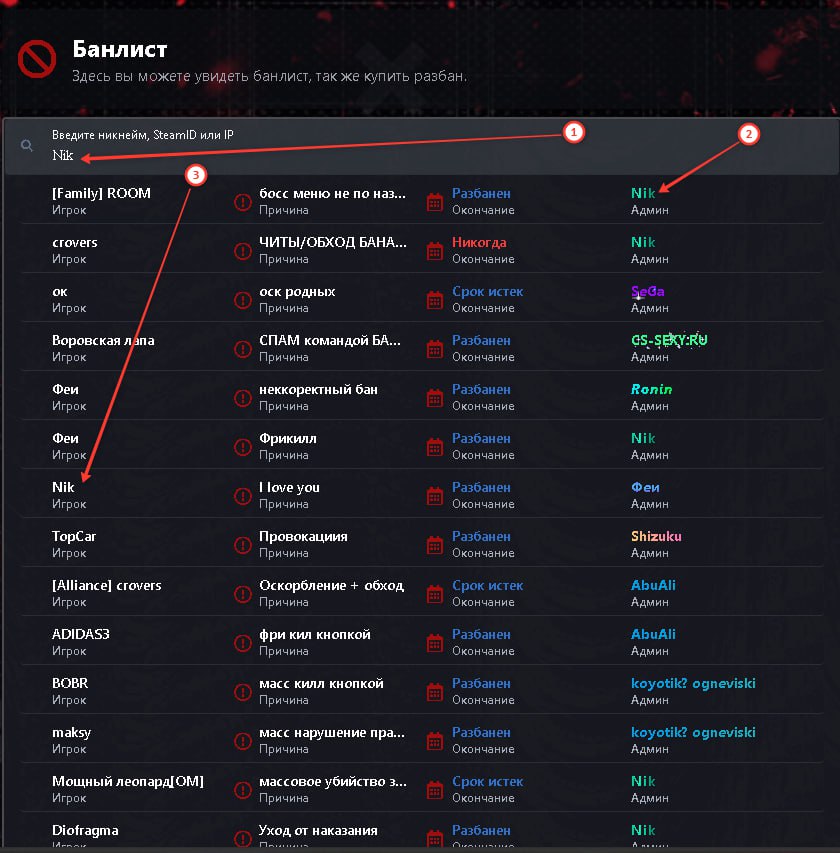840x853 pixels.
Task: Click the magnifier search icon
Action: coord(26,146)
